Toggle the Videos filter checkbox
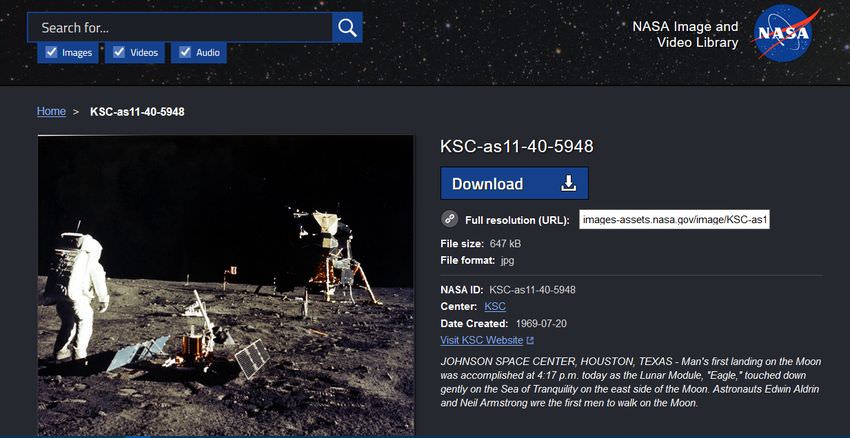The height and width of the screenshot is (438, 850). pos(119,53)
